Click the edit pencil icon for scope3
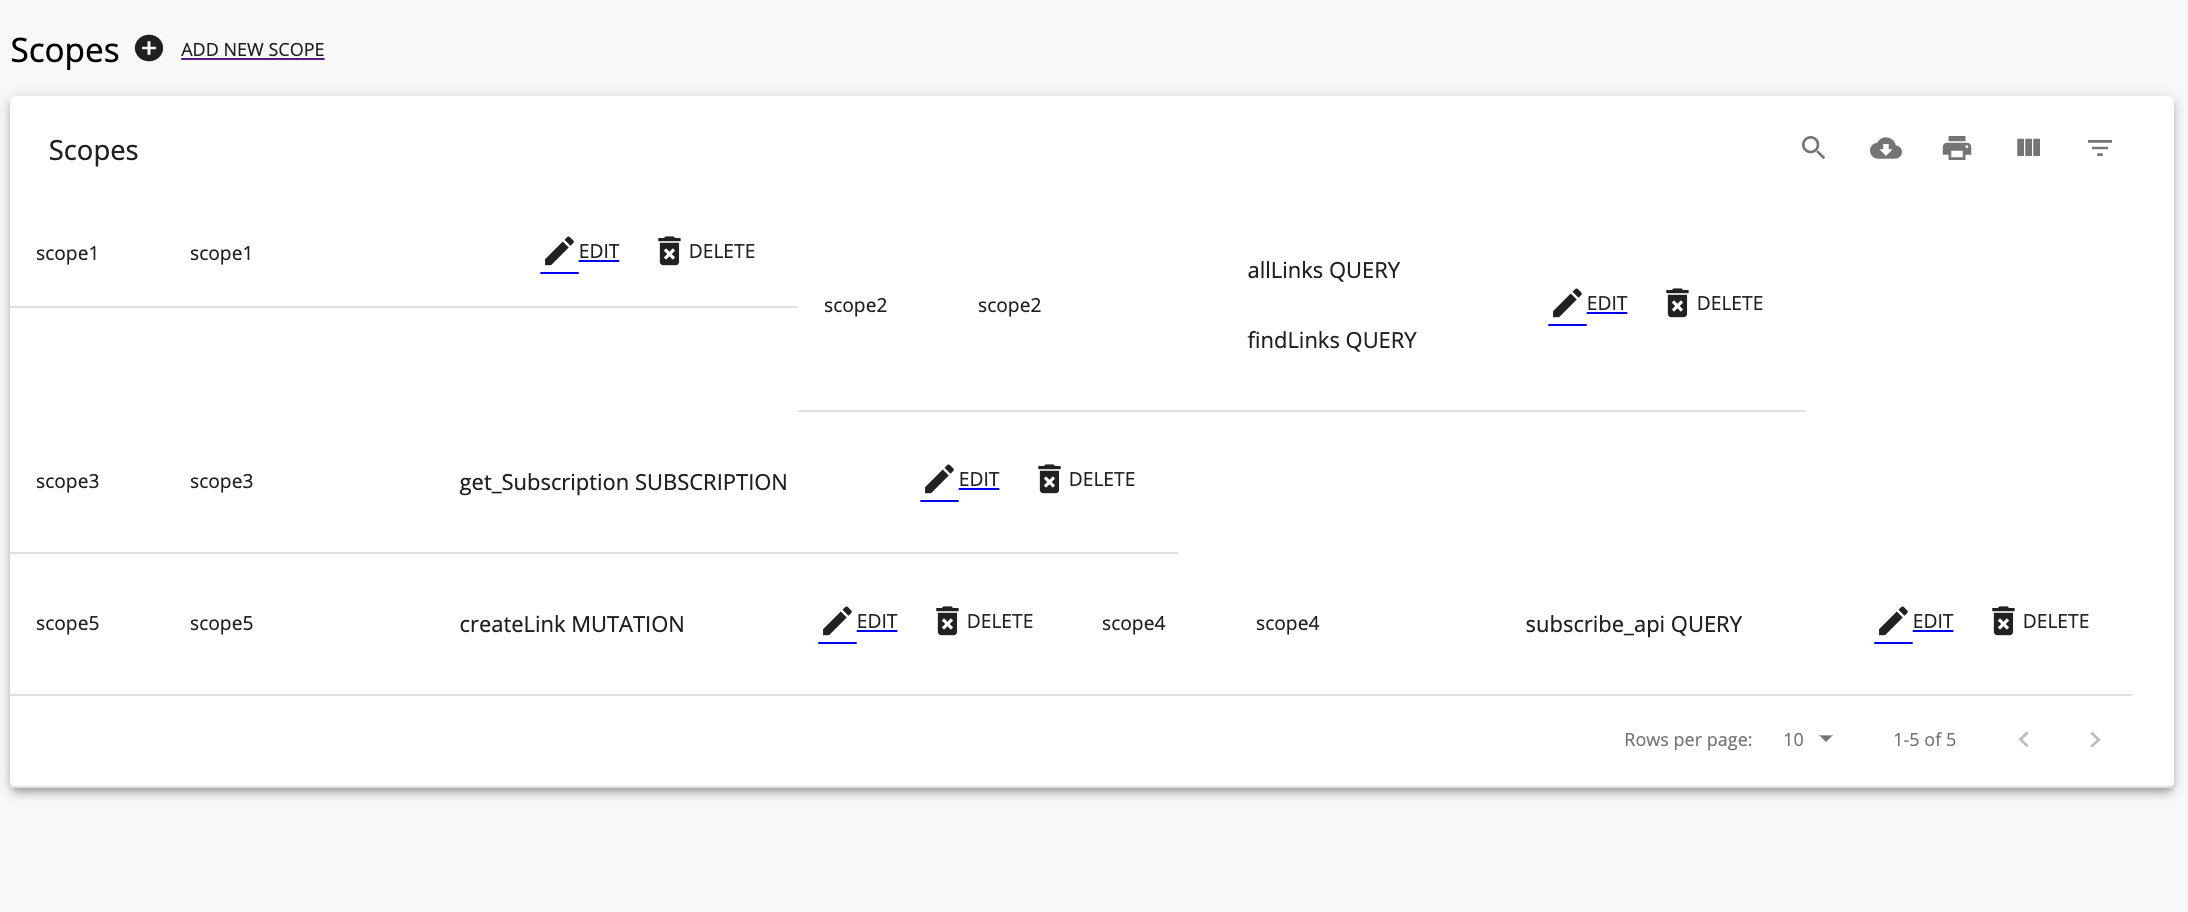Screen dimensions: 2188x912 [938, 479]
